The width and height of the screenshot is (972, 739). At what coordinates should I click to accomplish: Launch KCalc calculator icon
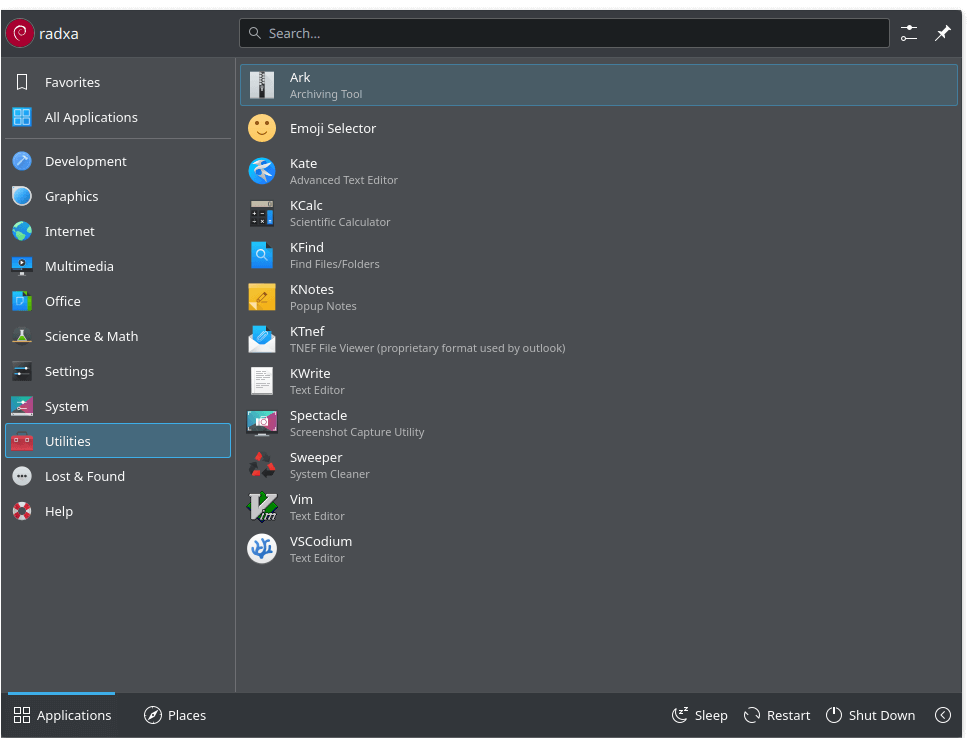tap(262, 213)
